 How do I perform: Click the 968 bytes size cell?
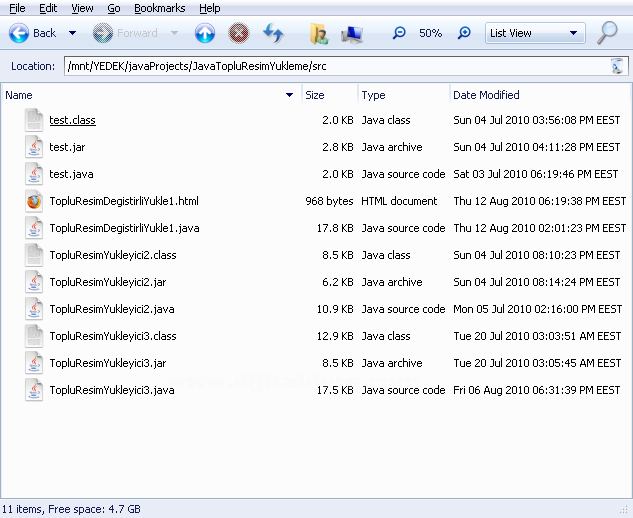click(329, 201)
